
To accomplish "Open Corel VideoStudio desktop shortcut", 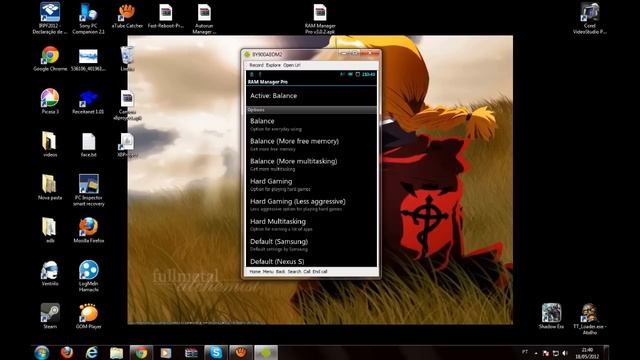I will [x=590, y=18].
